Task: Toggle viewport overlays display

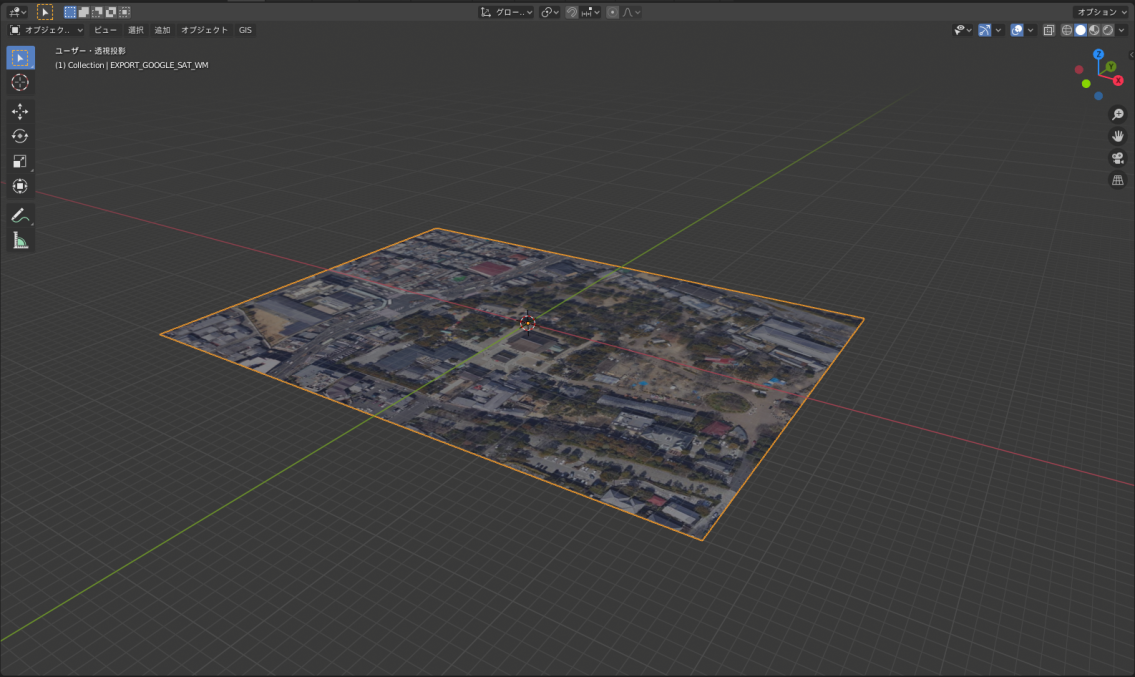Action: [1016, 30]
